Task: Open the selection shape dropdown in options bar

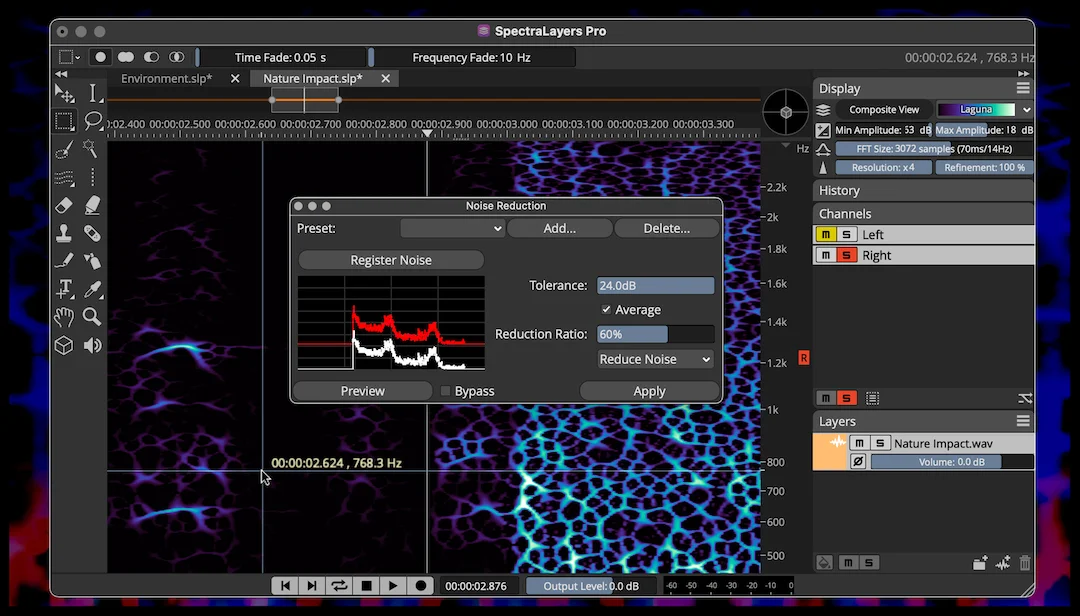Action: pos(70,57)
